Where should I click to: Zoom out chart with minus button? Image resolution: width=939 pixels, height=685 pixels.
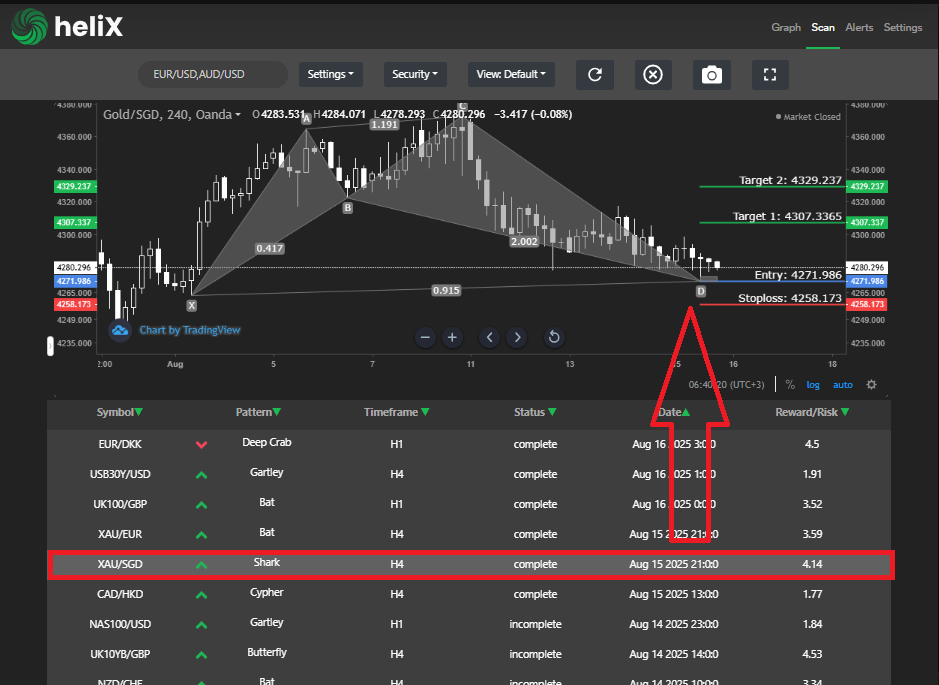[x=425, y=337]
